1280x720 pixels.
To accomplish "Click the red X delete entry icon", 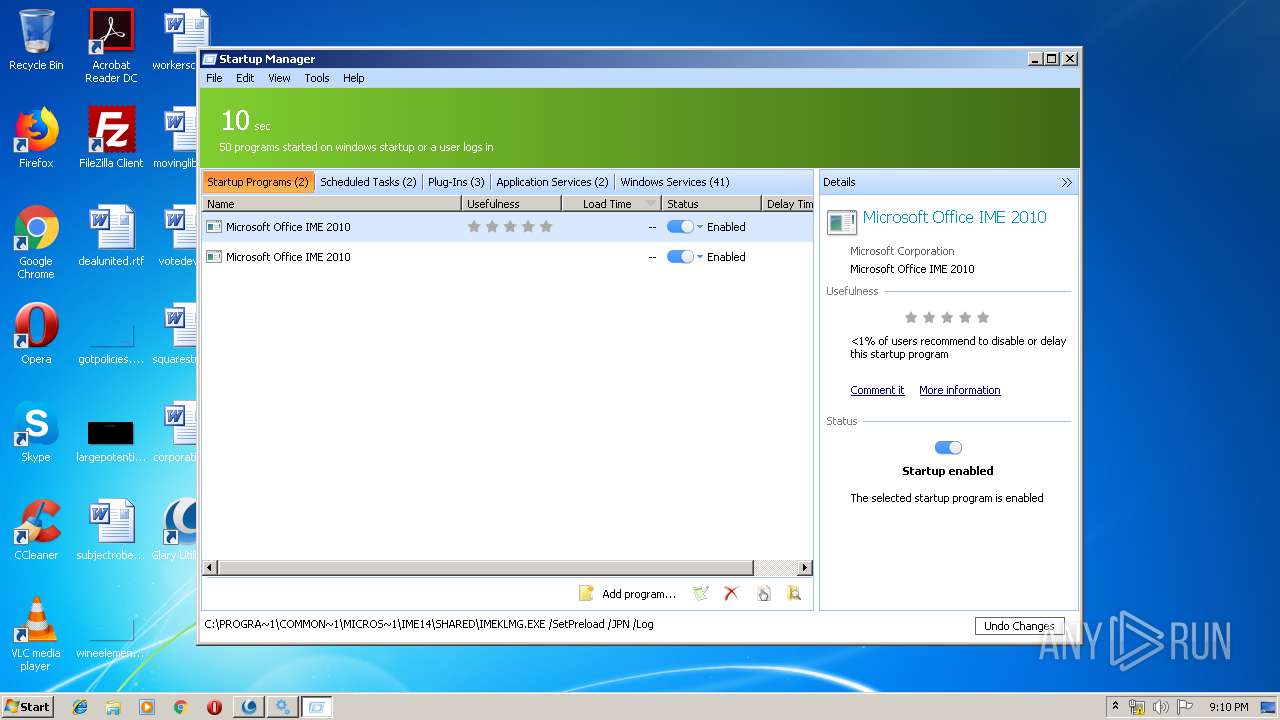I will point(731,593).
